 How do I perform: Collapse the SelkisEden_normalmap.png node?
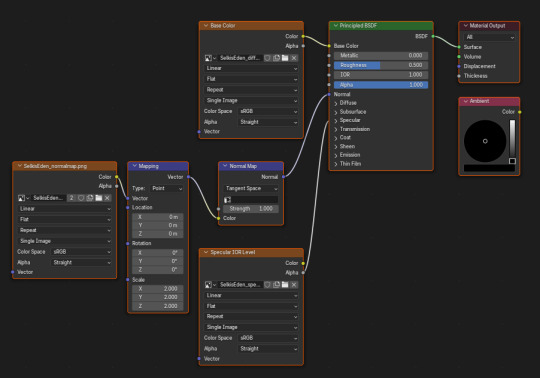pos(20,166)
